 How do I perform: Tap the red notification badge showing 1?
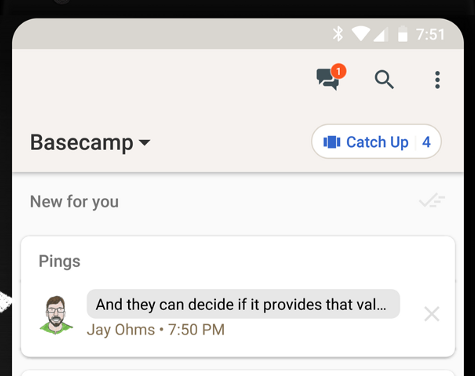[x=339, y=71]
